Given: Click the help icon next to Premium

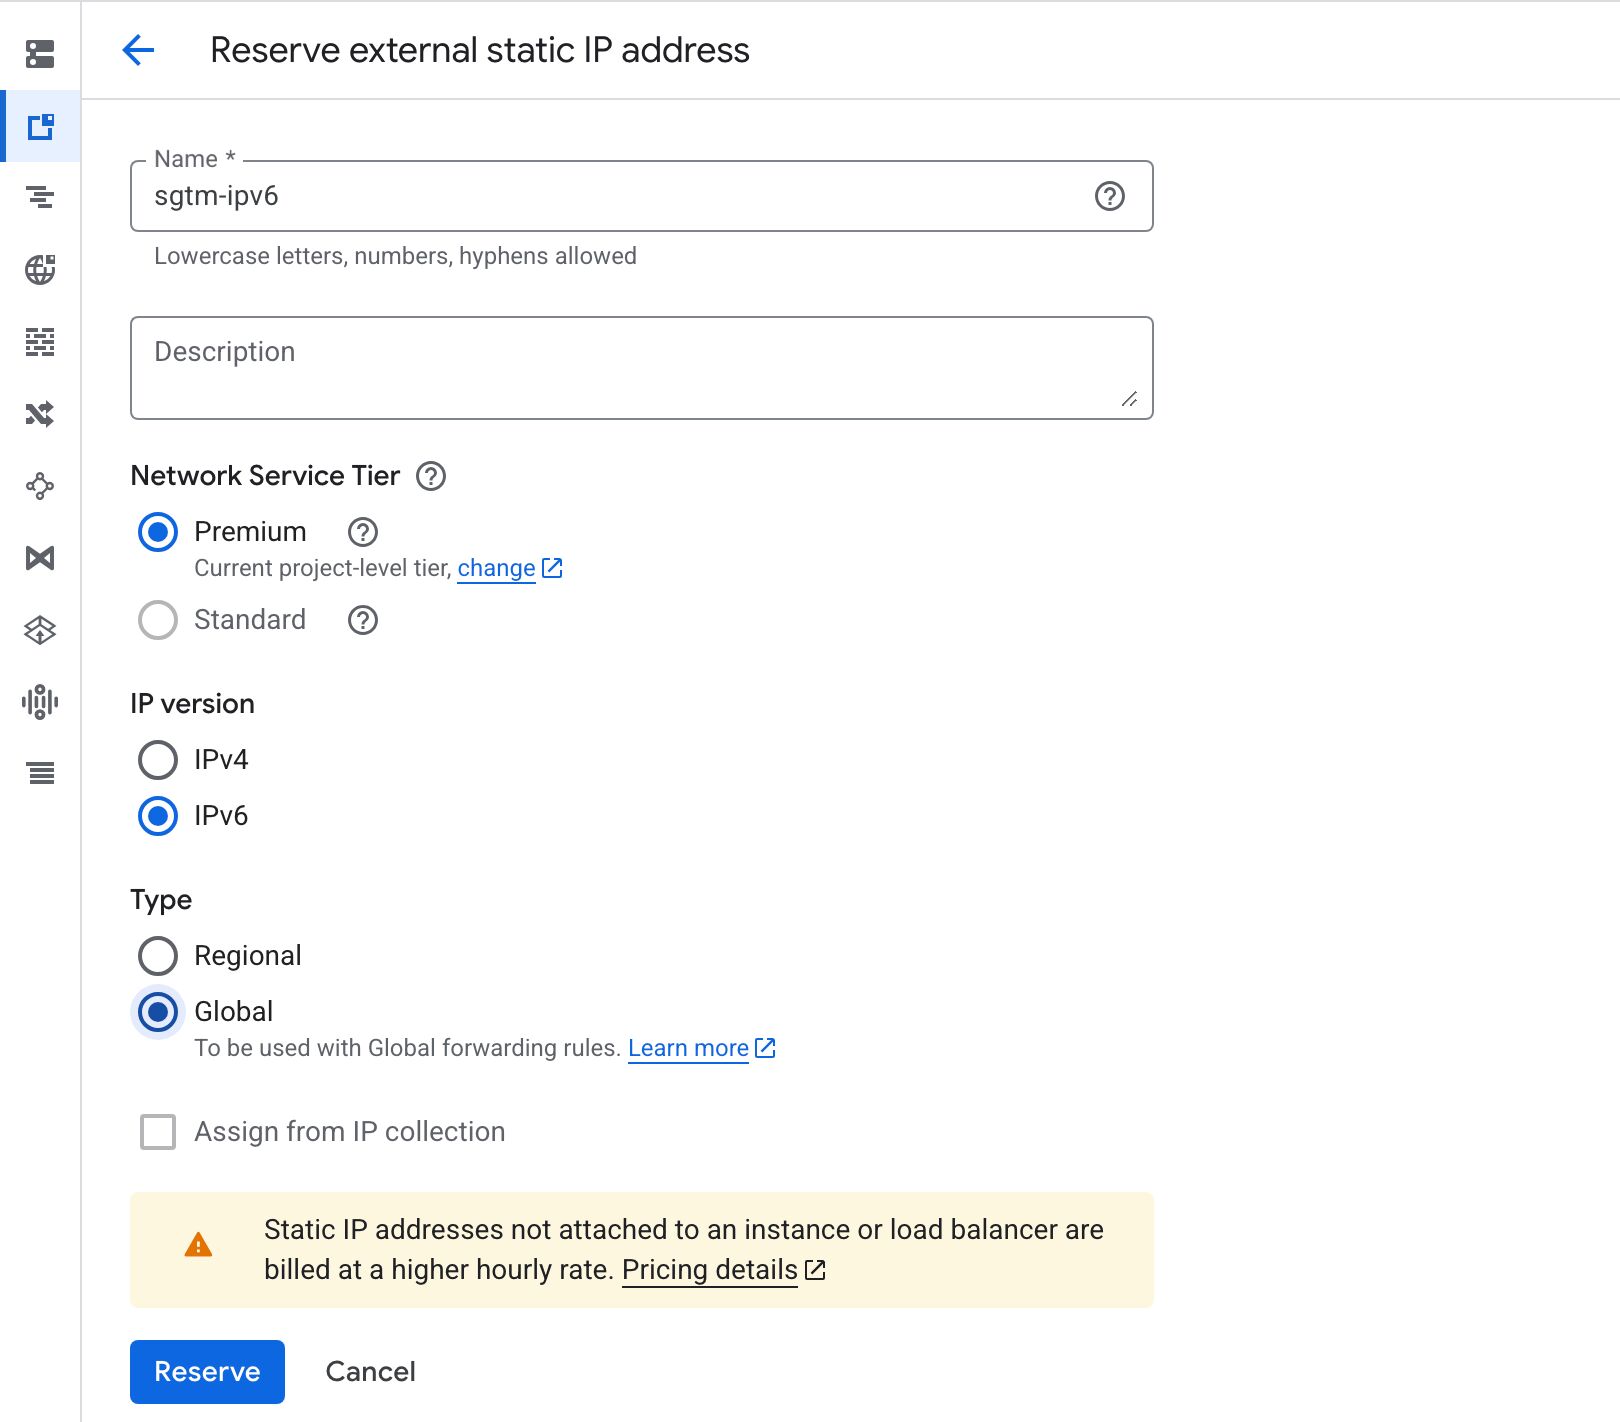Looking at the screenshot, I should (363, 532).
